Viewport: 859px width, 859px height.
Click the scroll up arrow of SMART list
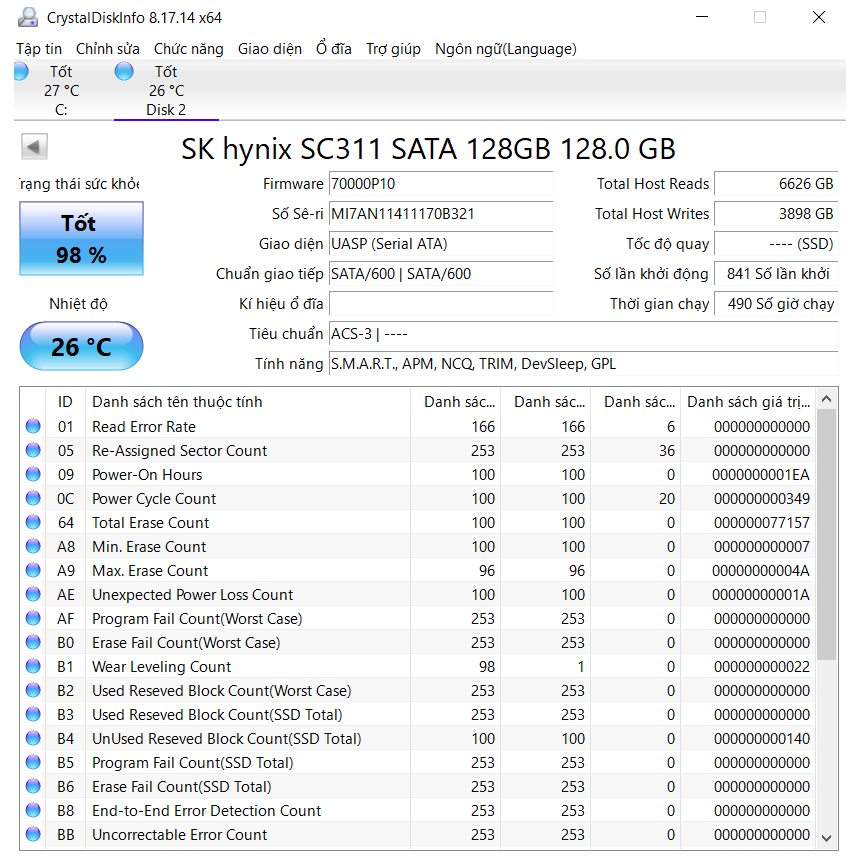pyautogui.click(x=827, y=399)
